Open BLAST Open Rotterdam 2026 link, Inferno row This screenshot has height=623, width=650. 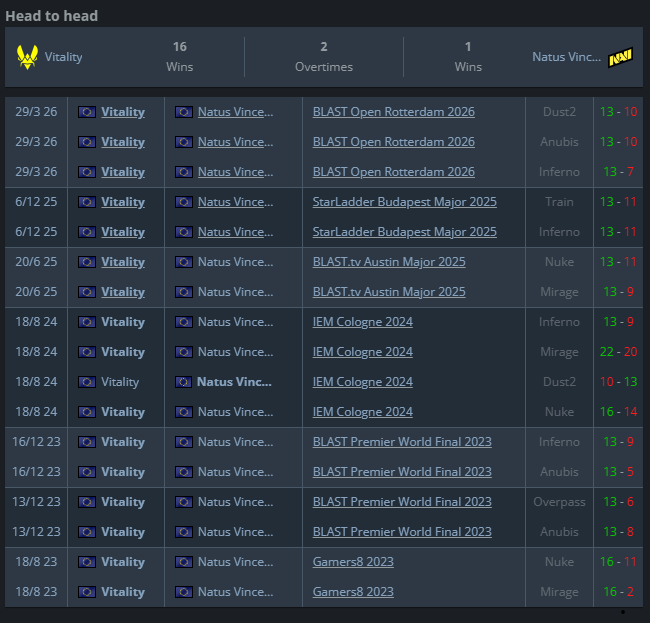(x=394, y=172)
